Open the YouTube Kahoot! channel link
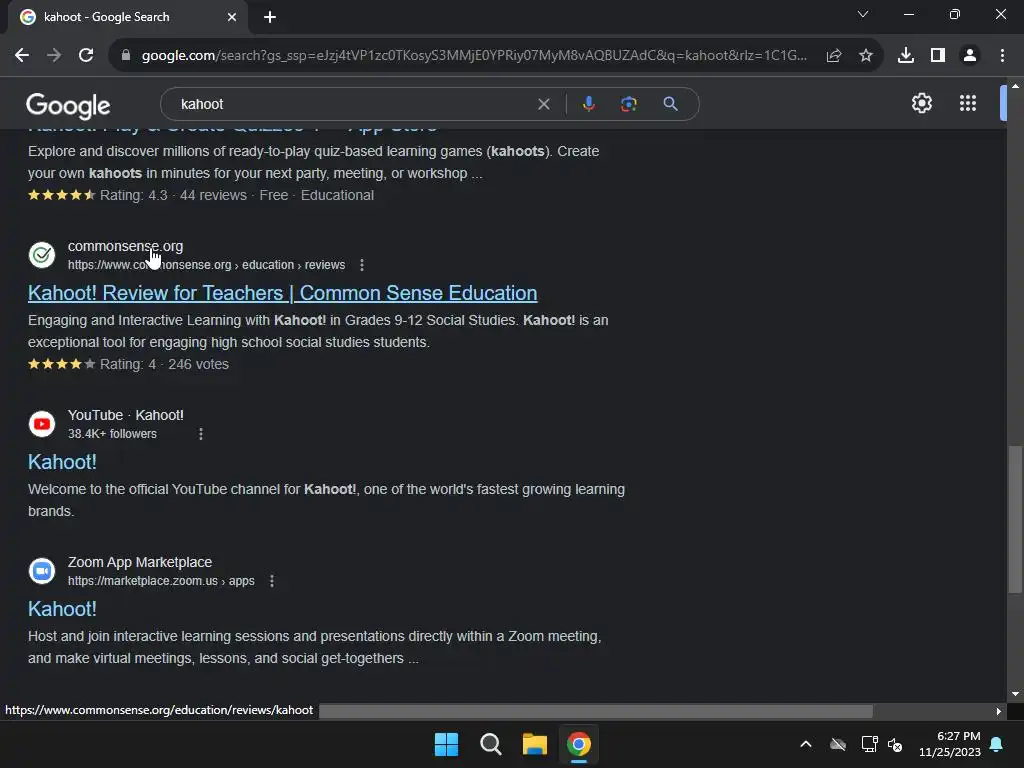This screenshot has height=768, width=1024. pos(62,462)
